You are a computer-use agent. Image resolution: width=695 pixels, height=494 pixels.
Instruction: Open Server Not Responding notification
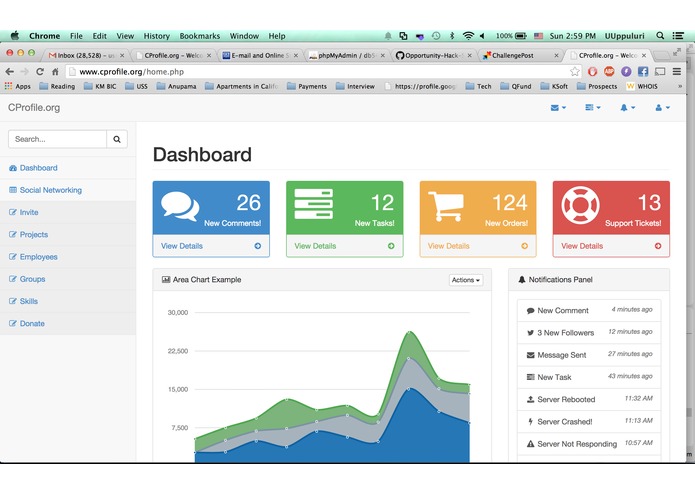(589, 443)
